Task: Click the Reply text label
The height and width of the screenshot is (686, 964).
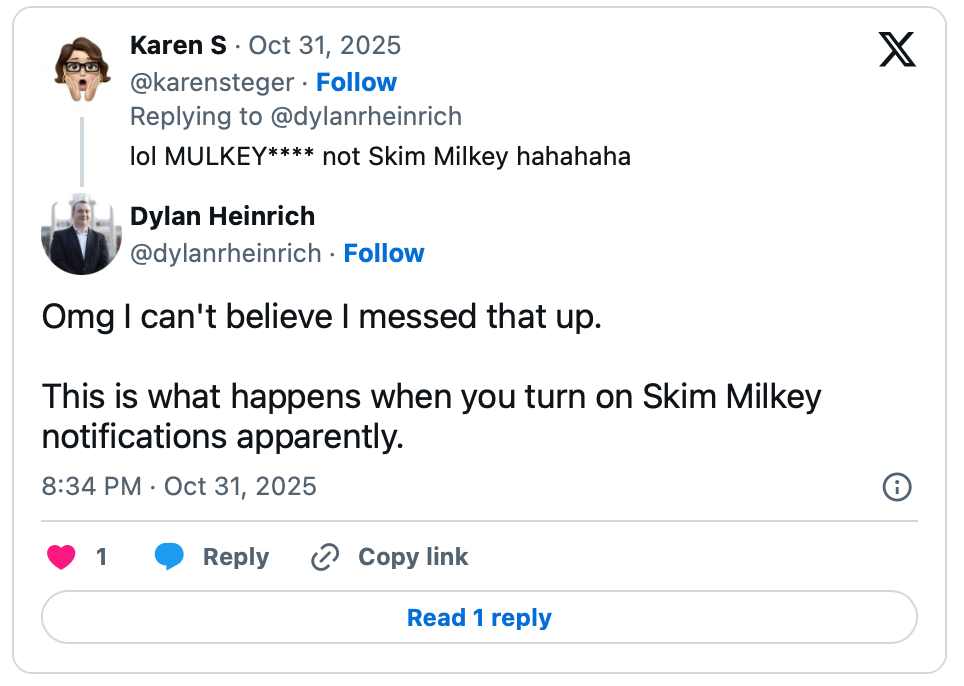Action: (x=236, y=557)
